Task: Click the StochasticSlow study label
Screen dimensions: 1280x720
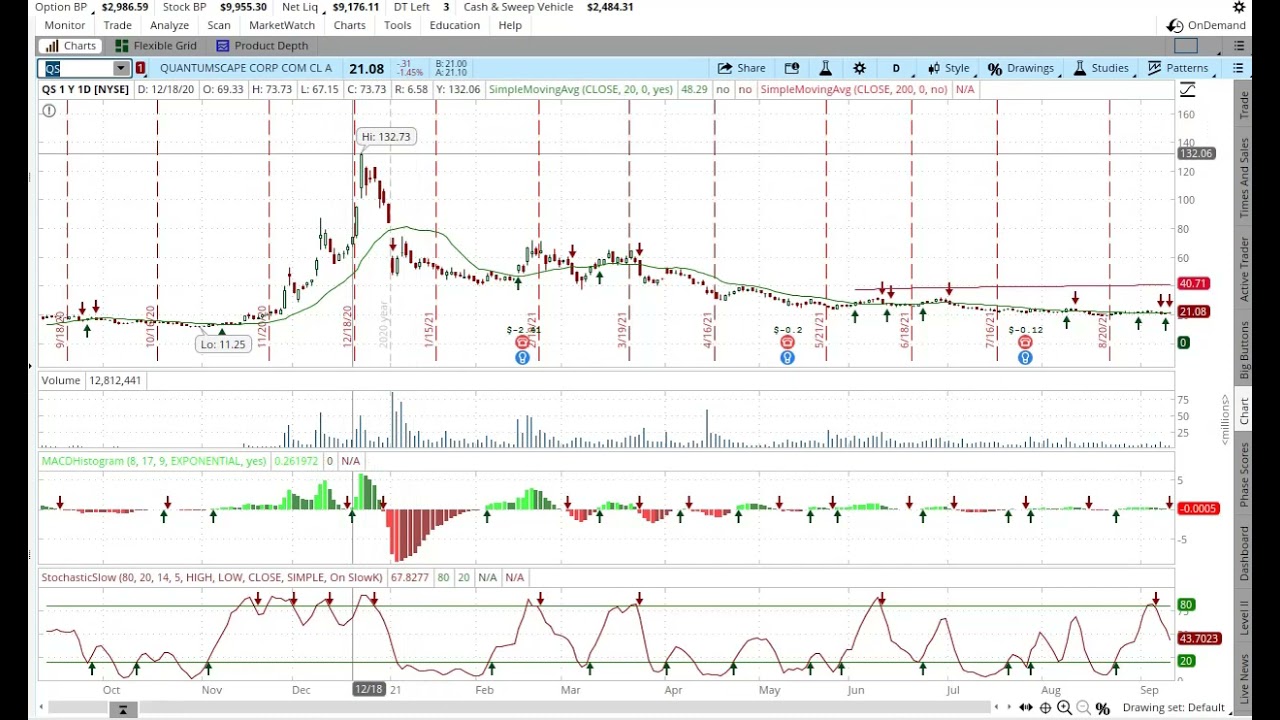Action: 212,577
